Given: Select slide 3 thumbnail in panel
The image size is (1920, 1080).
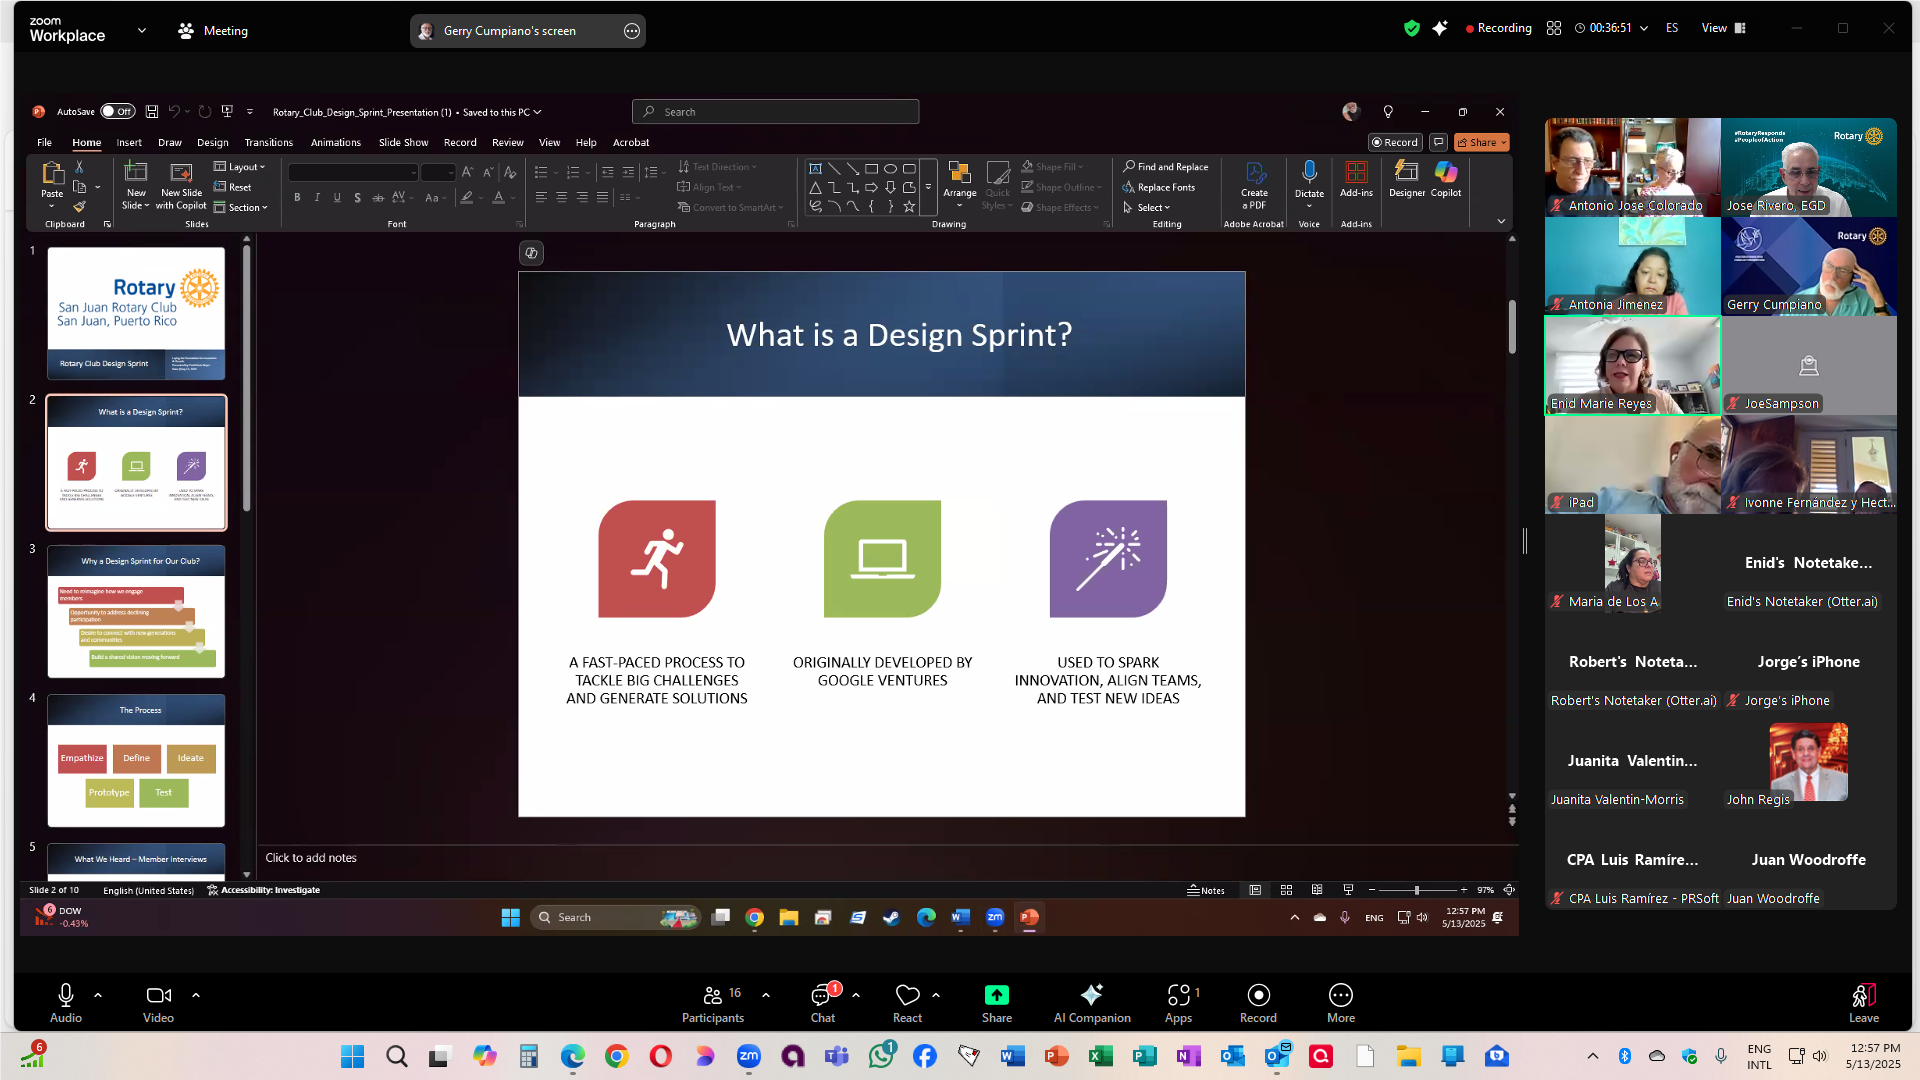Looking at the screenshot, I should point(136,611).
